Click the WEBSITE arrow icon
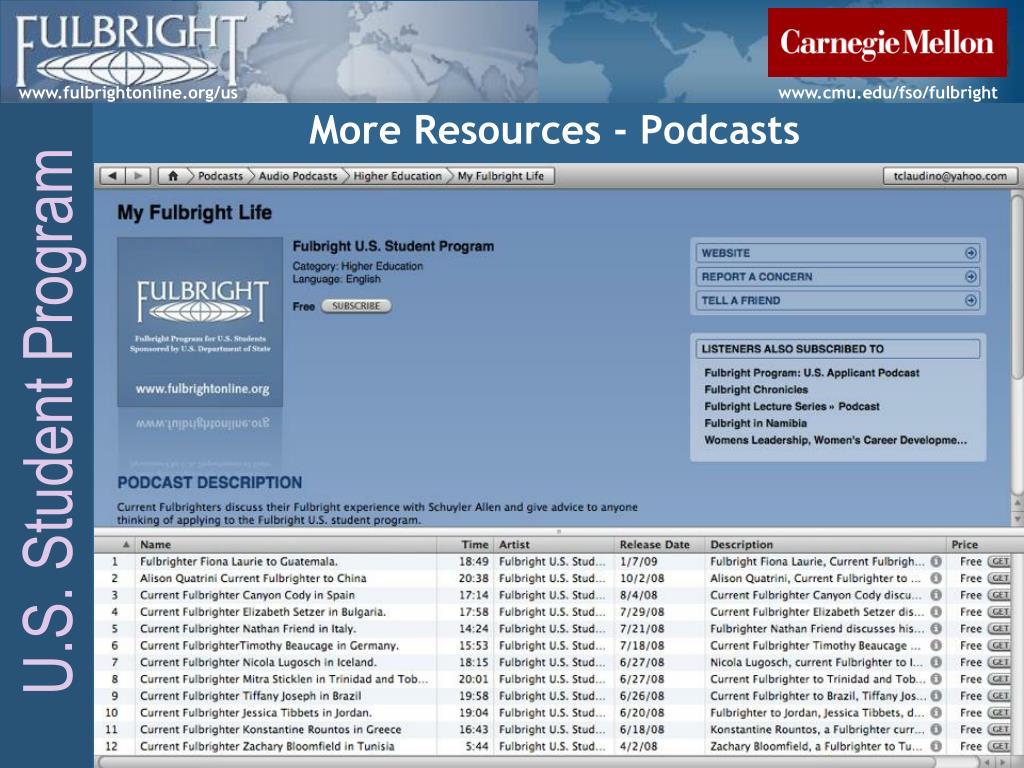The height and width of the screenshot is (768, 1024). pos(970,253)
